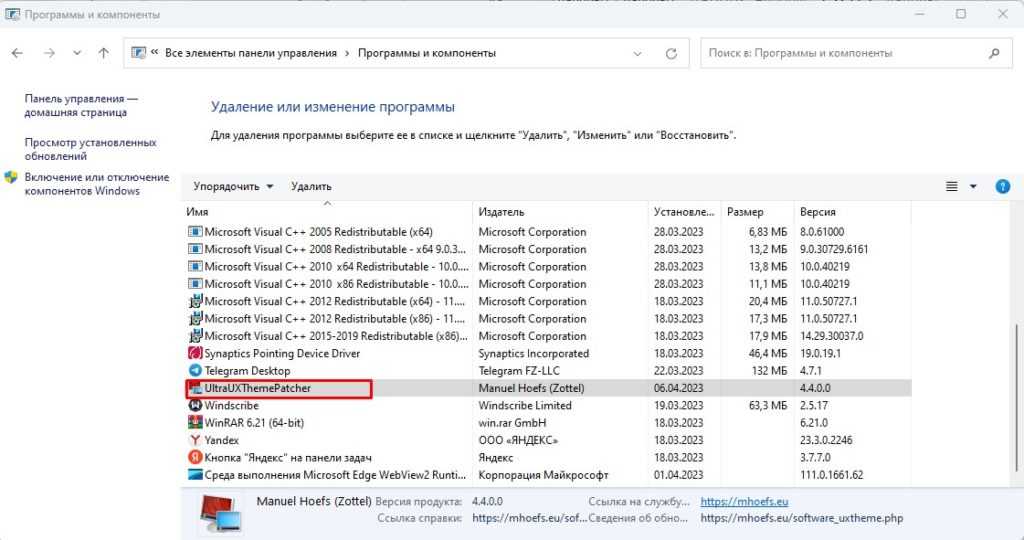Open the Просмотр установленных обновлений link
Screen dimensions: 1024x540
pyautogui.click(x=90, y=149)
